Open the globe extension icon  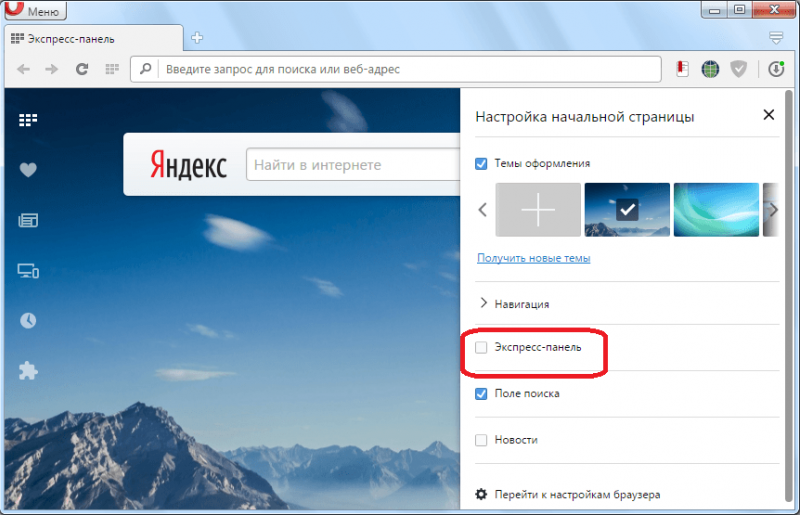[x=710, y=69]
